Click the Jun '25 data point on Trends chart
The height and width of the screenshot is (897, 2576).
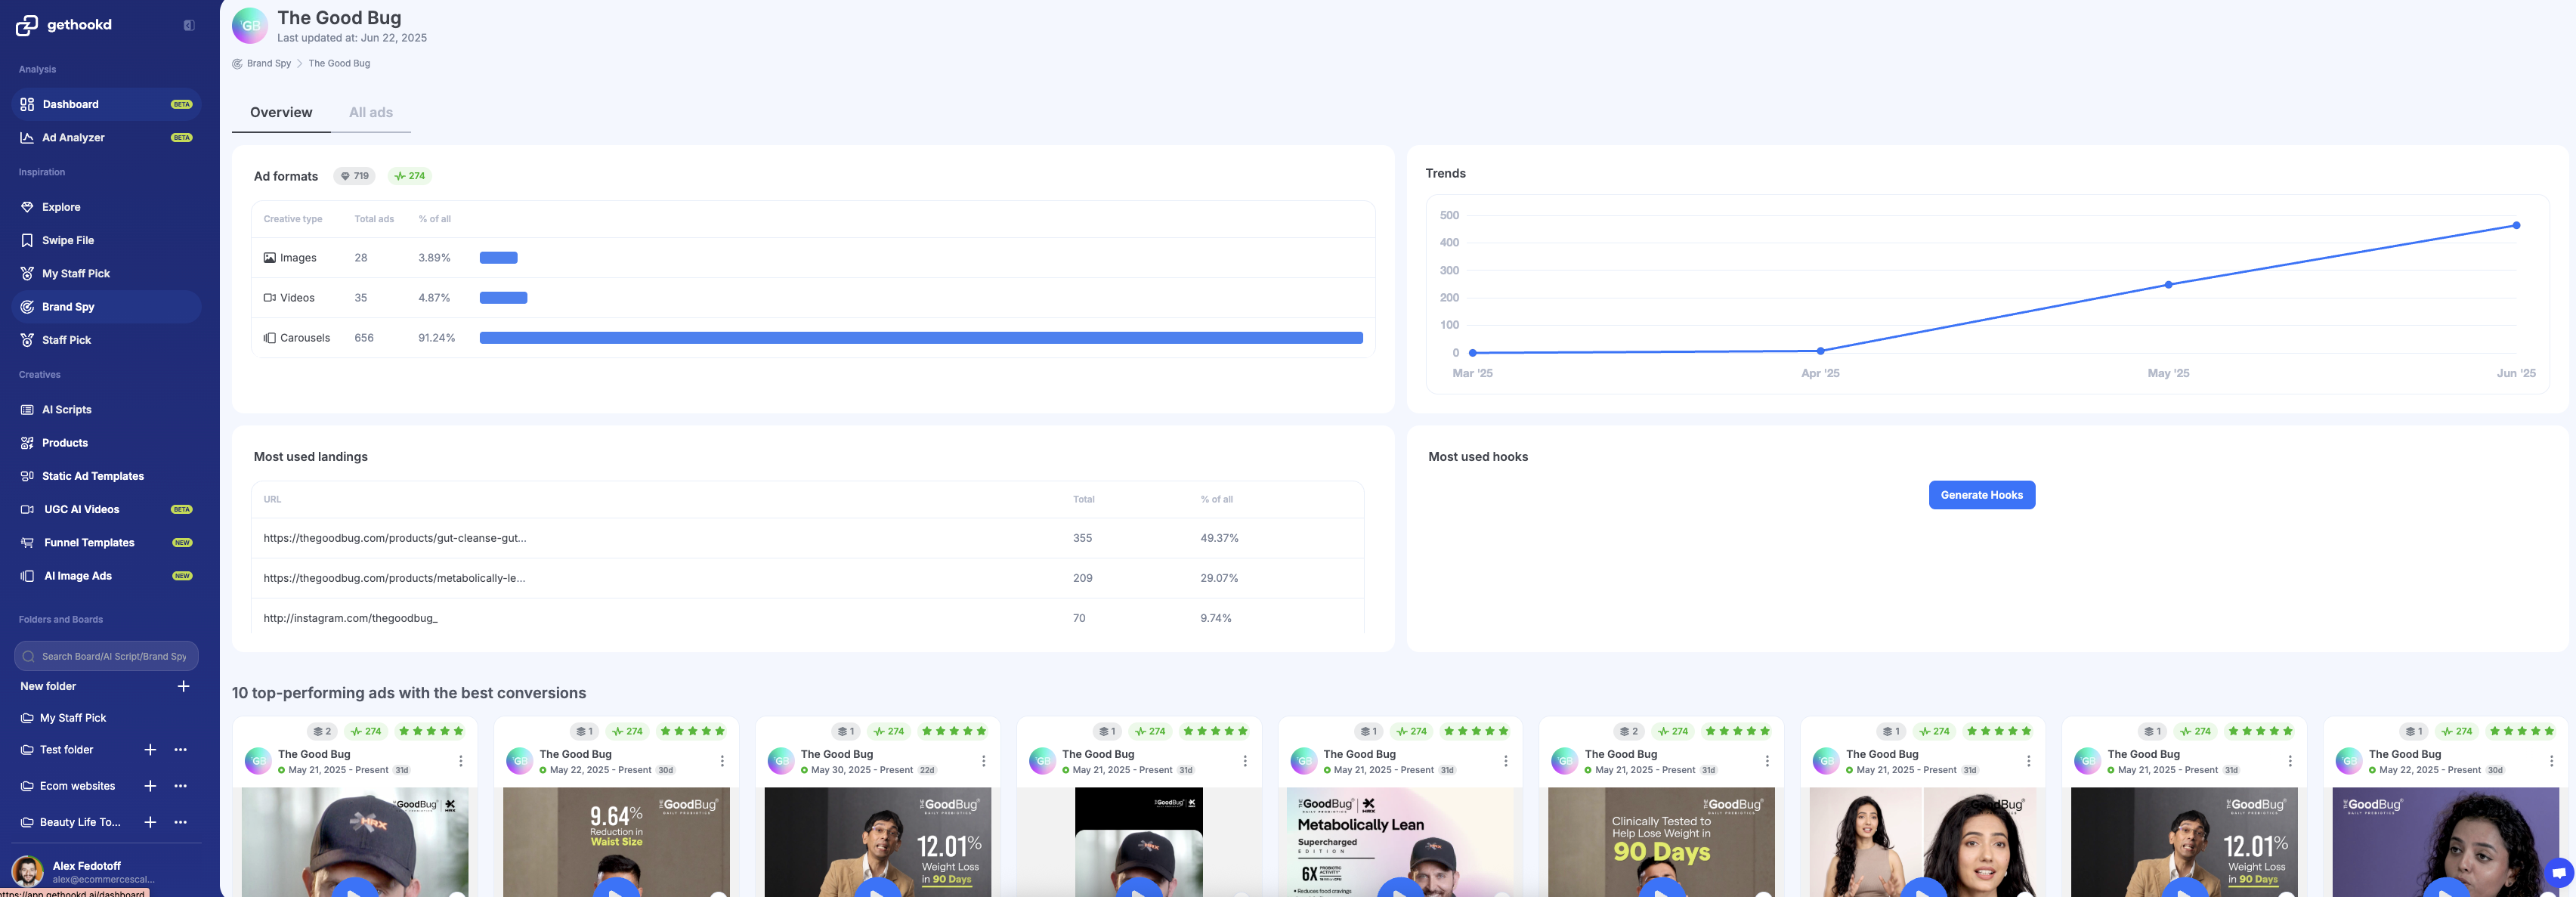(2516, 226)
